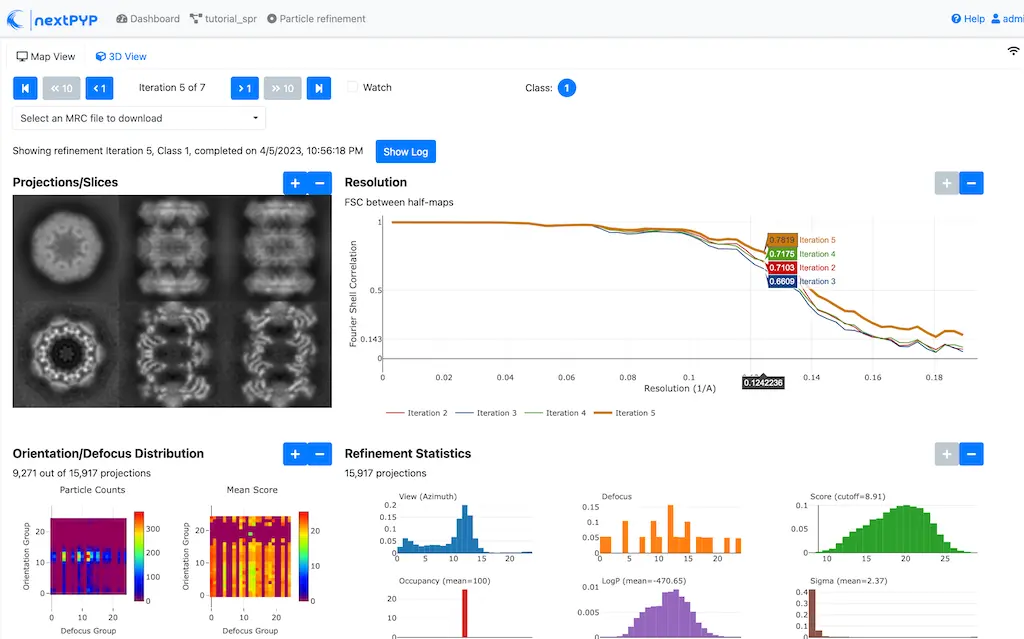Enlarge the Orientation/Defocus Distribution panel
This screenshot has height=639, width=1024.
point(295,454)
